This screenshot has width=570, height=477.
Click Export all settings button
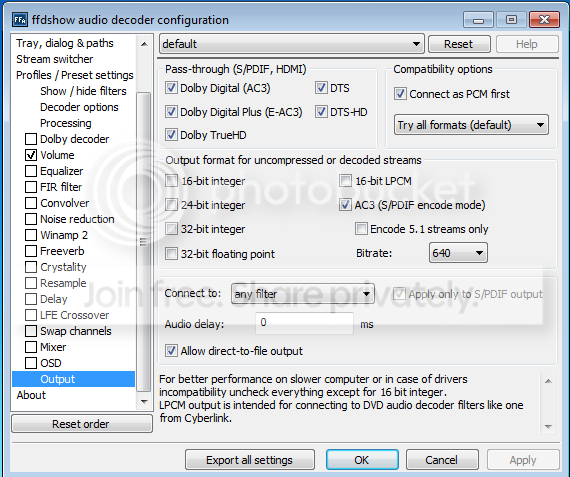pyautogui.click(x=250, y=460)
